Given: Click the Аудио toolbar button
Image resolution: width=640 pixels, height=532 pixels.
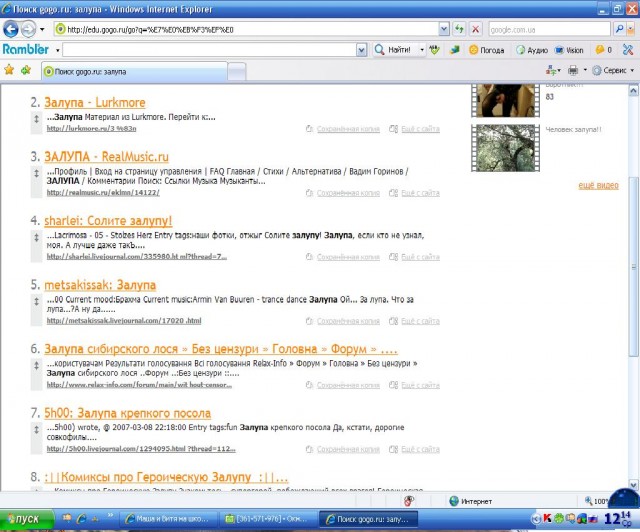Looking at the screenshot, I should [532, 50].
